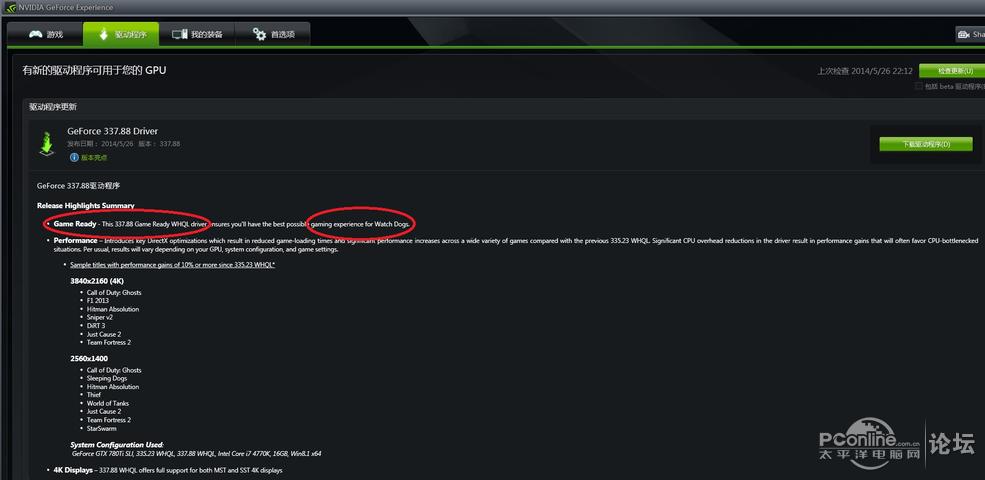Enable the beta driver checkbox

tap(918, 86)
